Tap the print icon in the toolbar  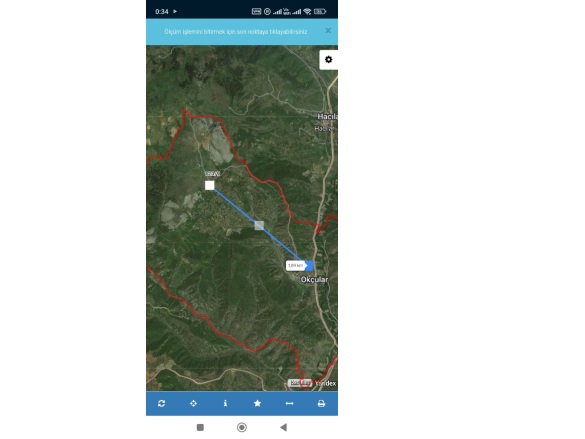pyautogui.click(x=321, y=403)
